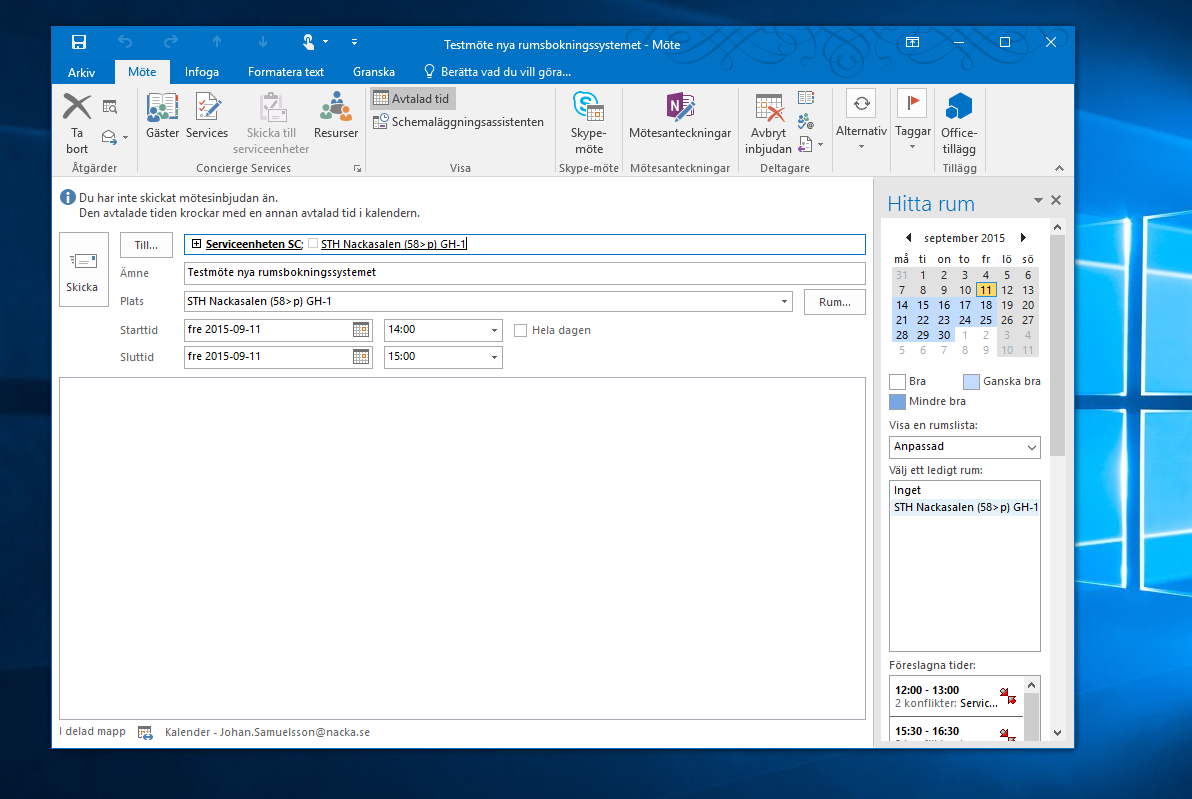Open the calendar picker next to Sluttid
This screenshot has height=799, width=1192.
(x=361, y=357)
